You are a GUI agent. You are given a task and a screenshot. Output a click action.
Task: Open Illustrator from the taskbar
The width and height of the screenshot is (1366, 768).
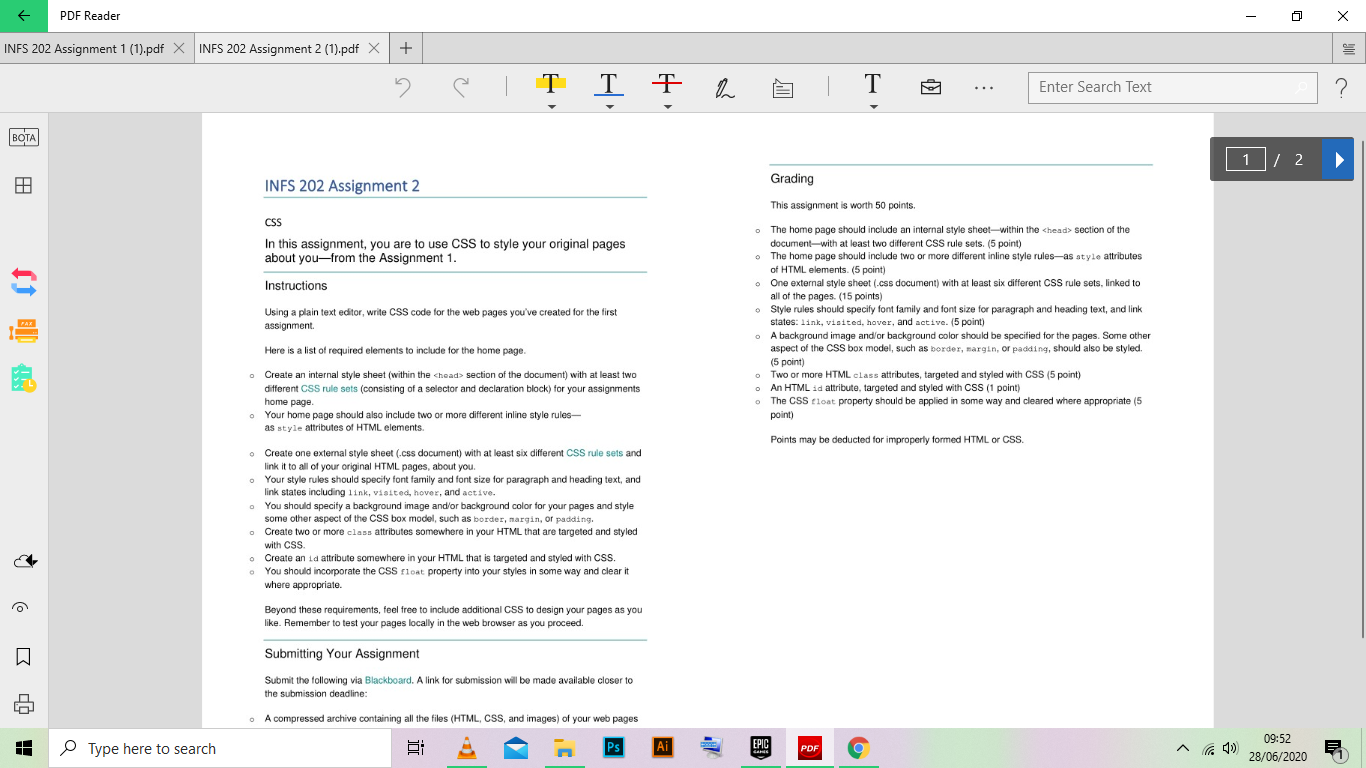click(663, 748)
